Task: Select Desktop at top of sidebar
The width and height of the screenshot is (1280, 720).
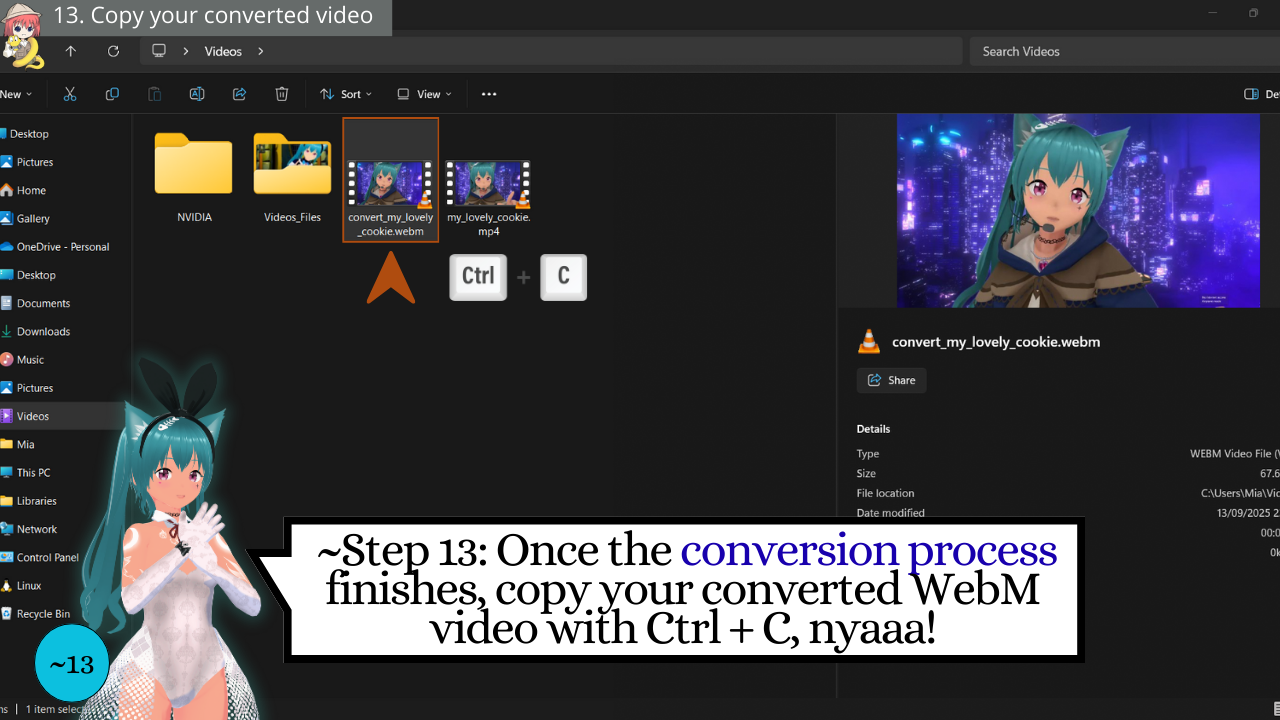Action: click(29, 134)
